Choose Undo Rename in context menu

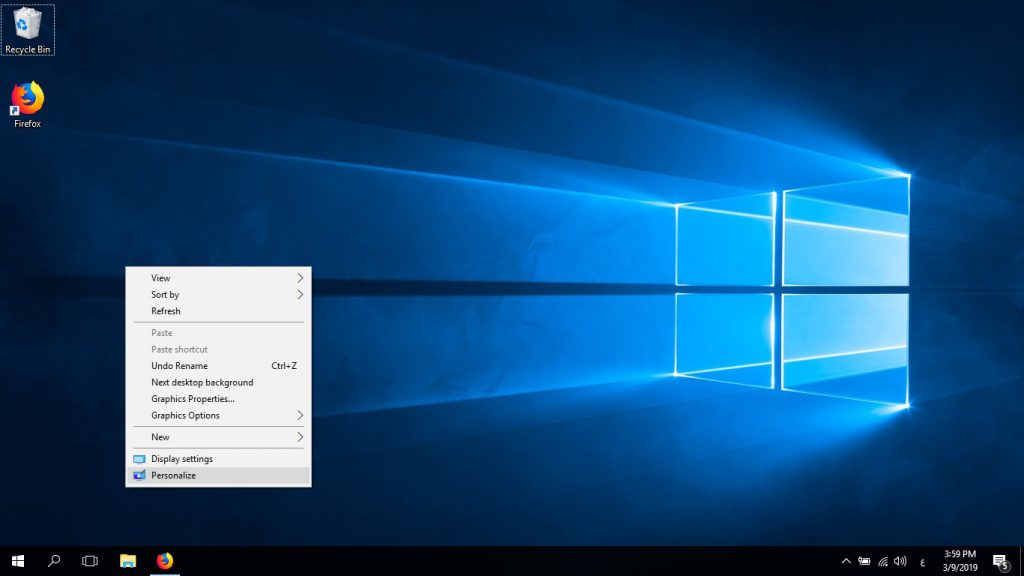[218, 366]
